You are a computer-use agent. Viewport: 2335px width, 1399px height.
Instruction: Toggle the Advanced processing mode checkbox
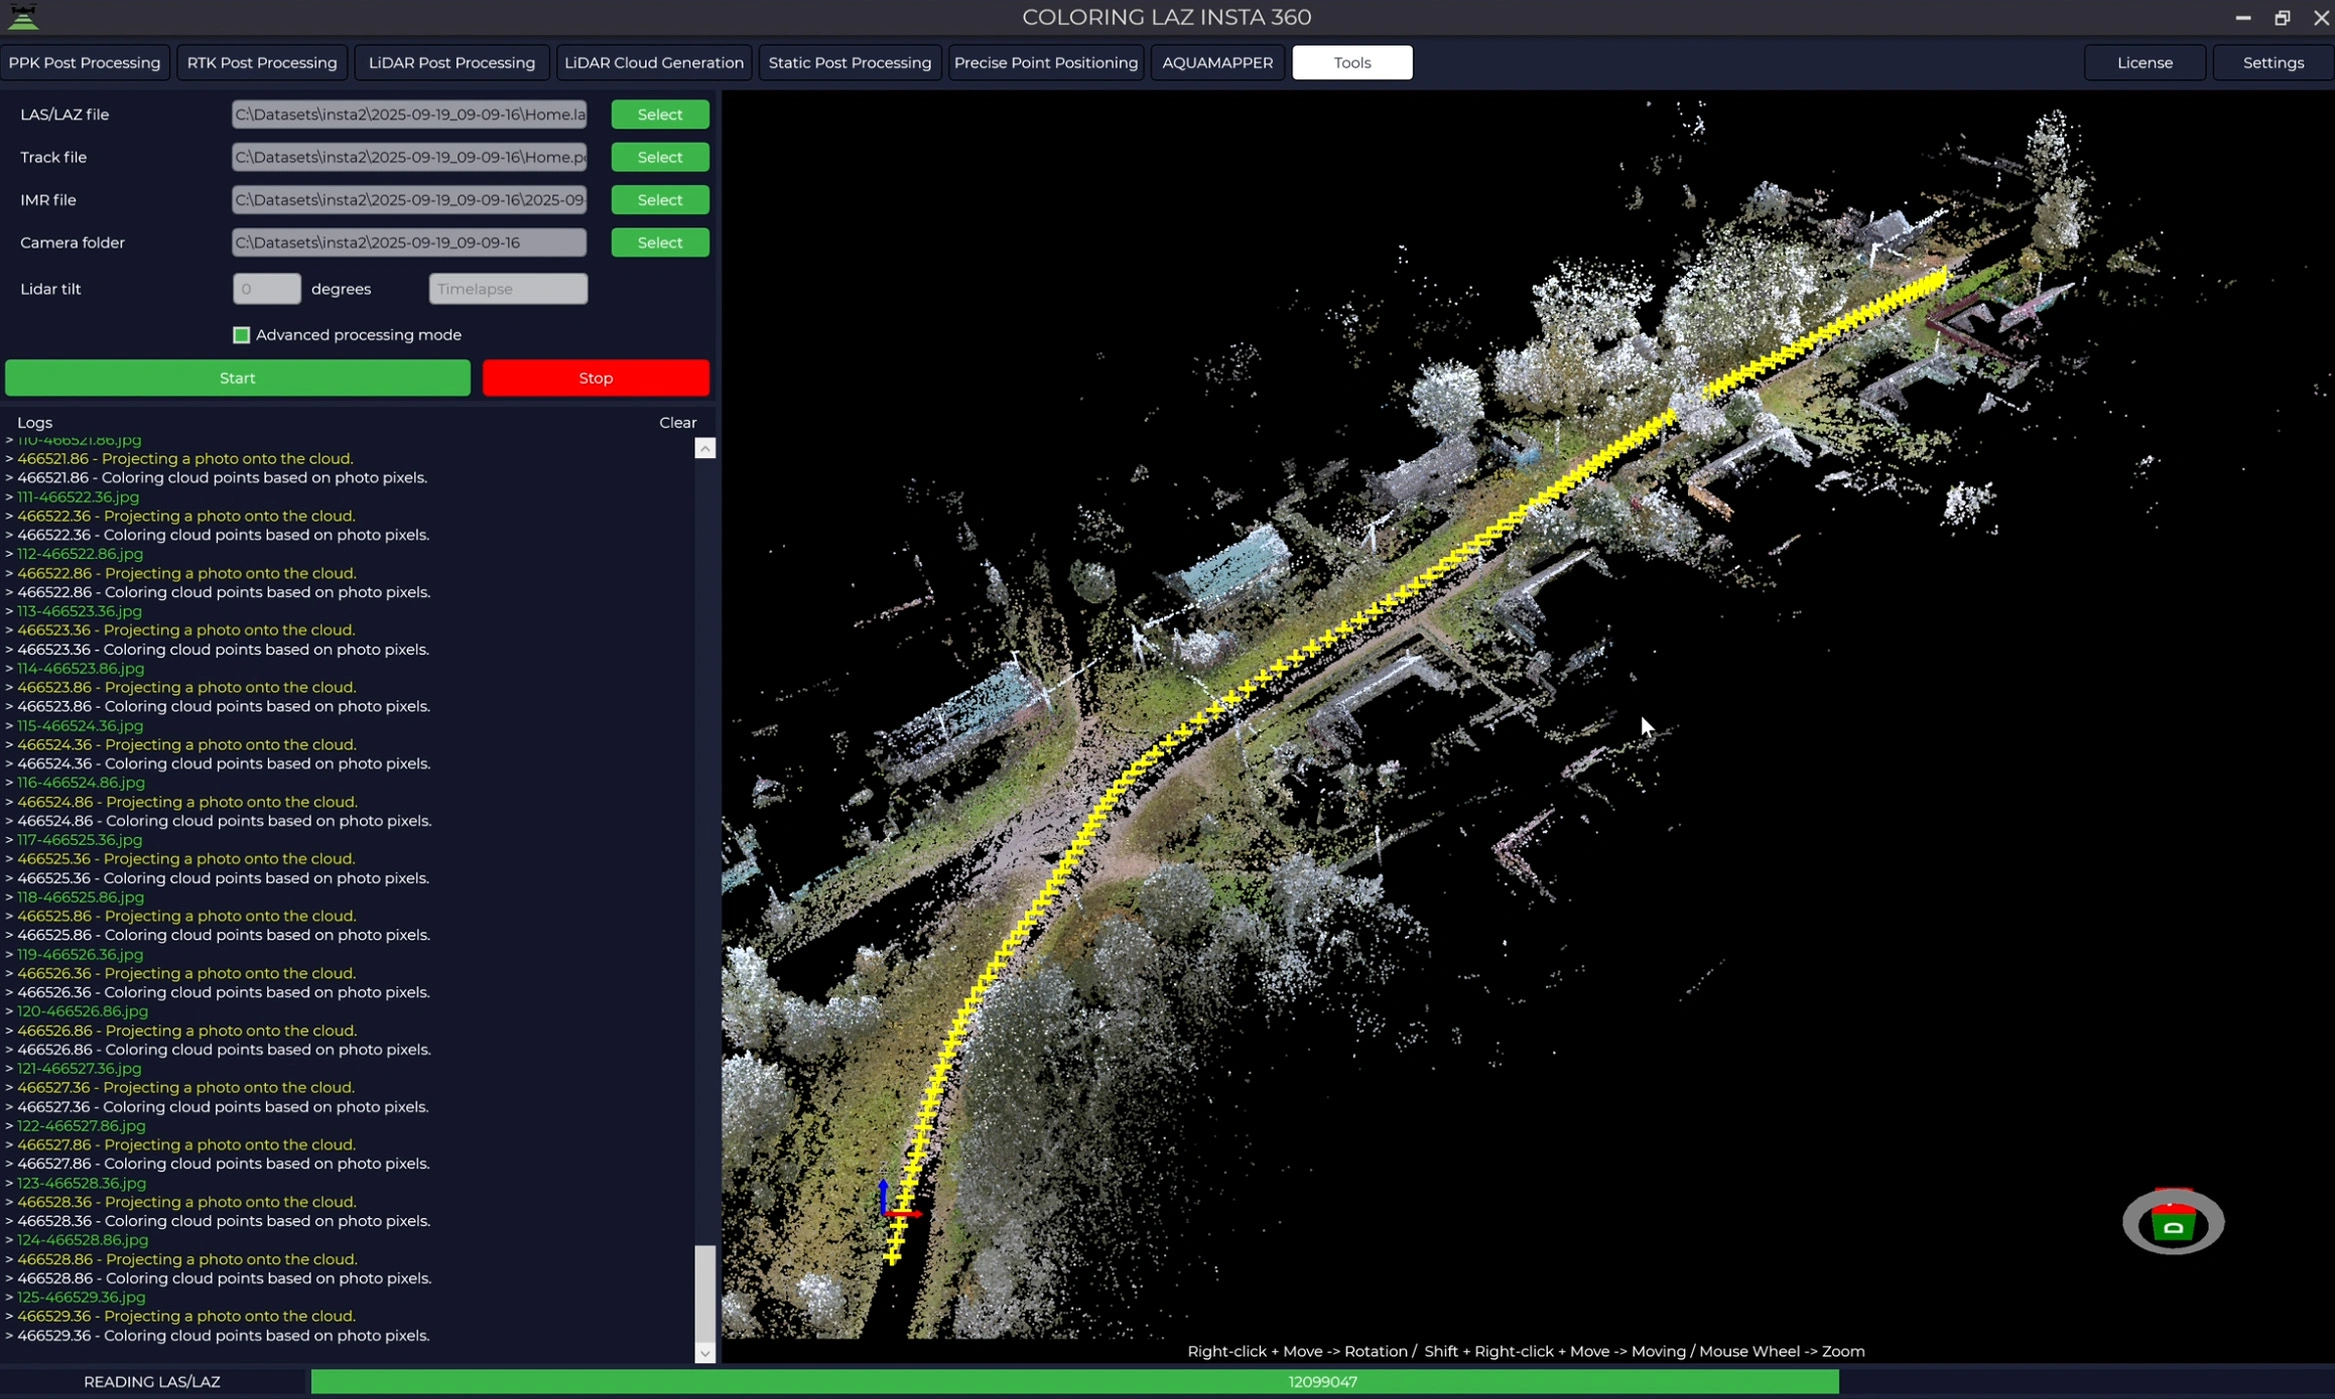[241, 335]
